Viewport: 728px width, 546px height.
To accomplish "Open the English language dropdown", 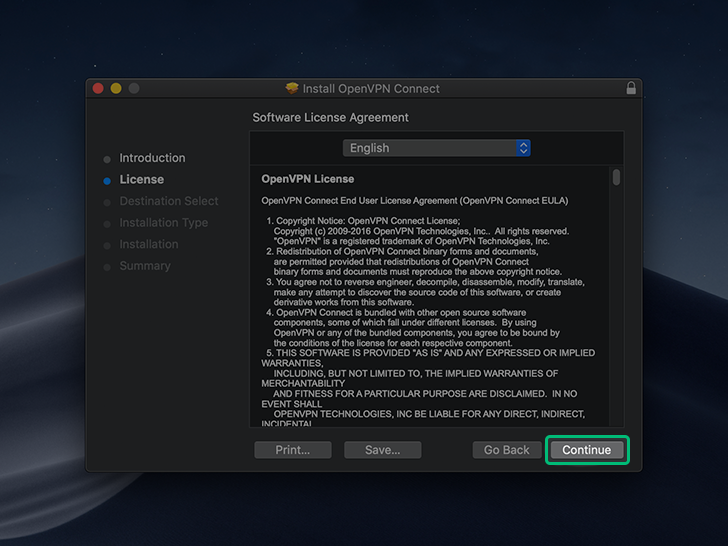I will pyautogui.click(x=436, y=148).
